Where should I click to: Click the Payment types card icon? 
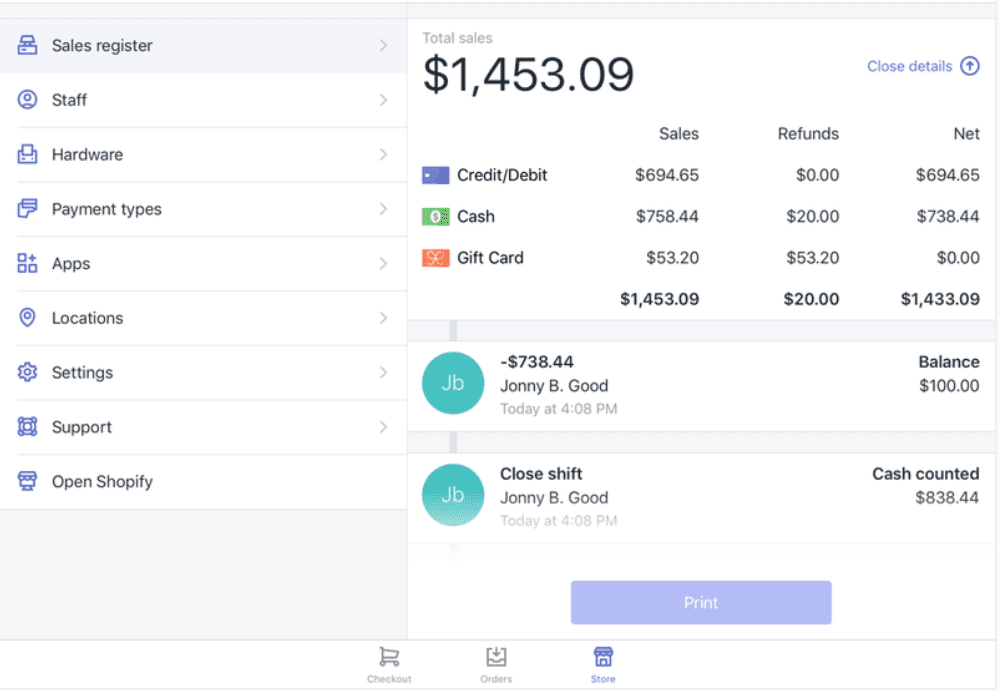(27, 209)
